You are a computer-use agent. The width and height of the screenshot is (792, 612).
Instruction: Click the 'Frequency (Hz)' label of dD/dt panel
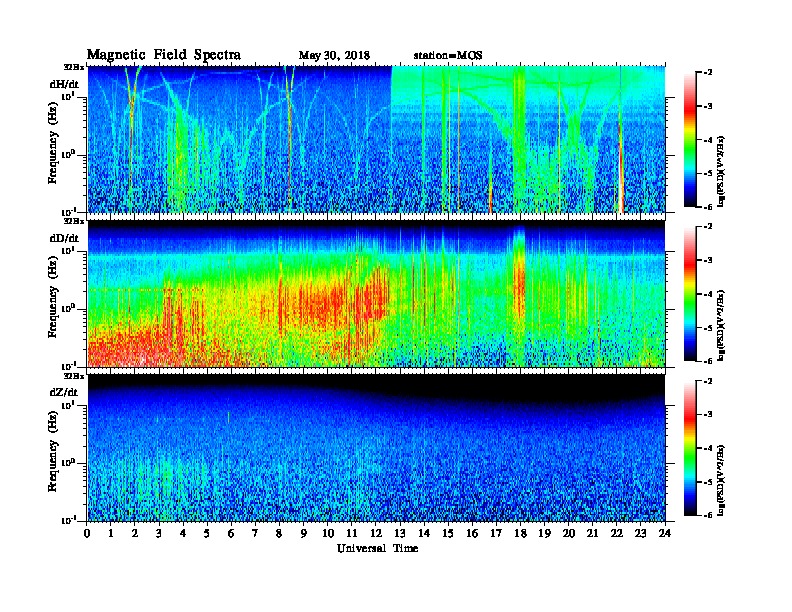tap(53, 297)
